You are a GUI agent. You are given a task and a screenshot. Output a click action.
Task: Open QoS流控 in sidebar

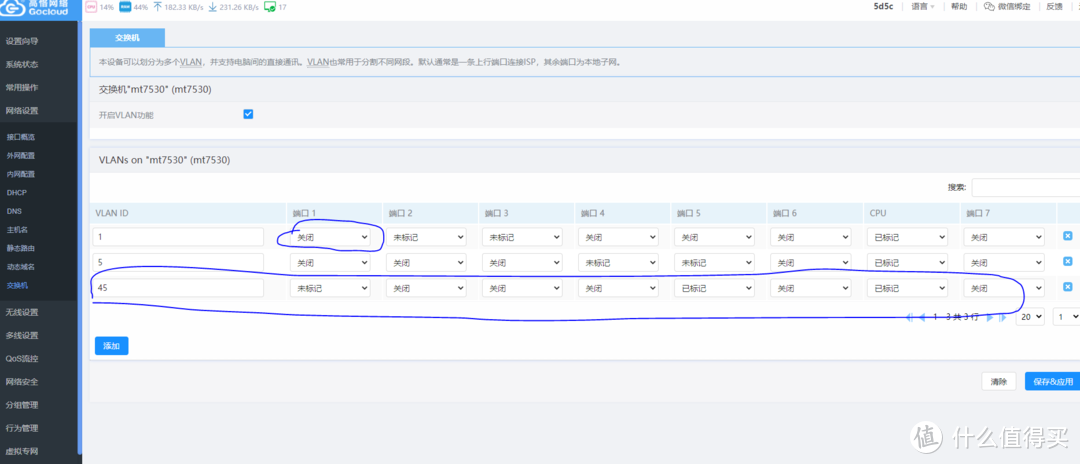(22, 359)
